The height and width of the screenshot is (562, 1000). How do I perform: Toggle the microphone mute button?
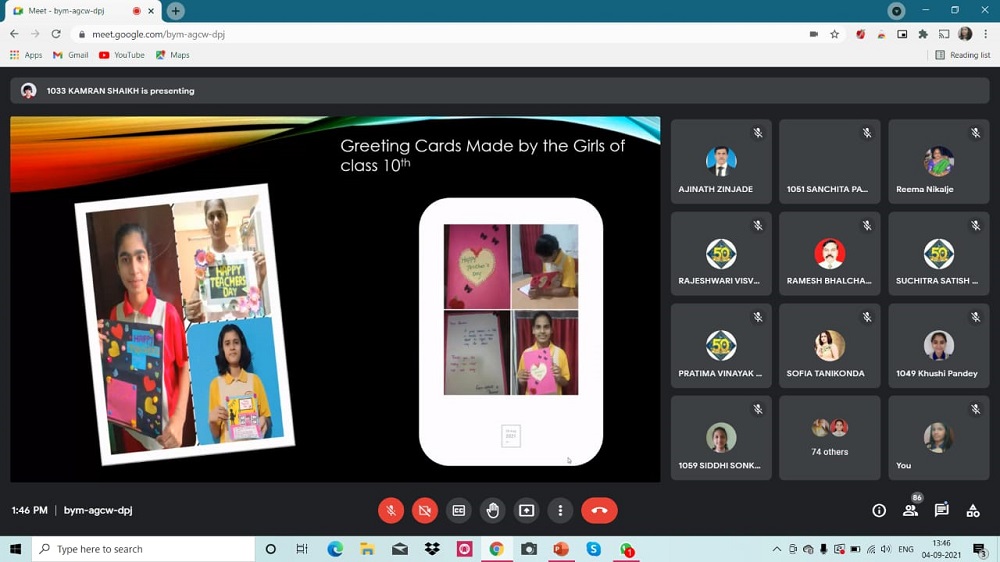391,510
